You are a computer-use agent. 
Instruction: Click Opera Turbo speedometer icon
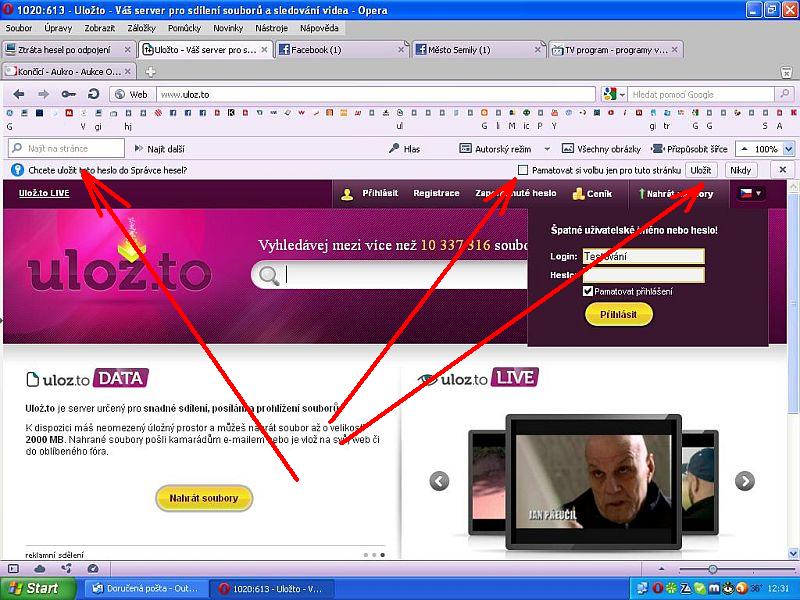(x=93, y=568)
